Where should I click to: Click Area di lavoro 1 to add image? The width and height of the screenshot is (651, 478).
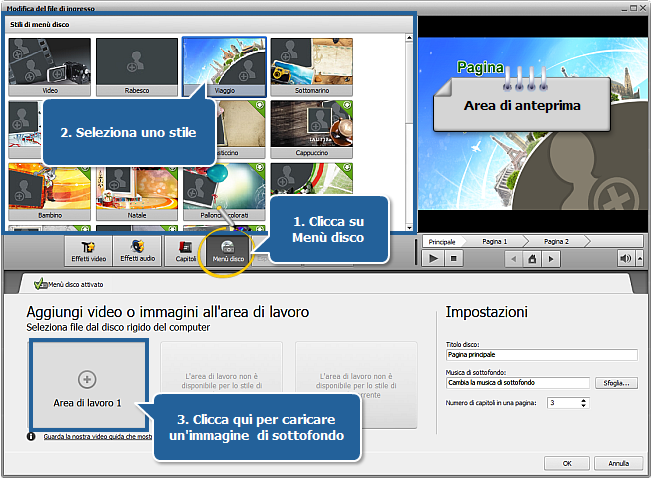(88, 384)
